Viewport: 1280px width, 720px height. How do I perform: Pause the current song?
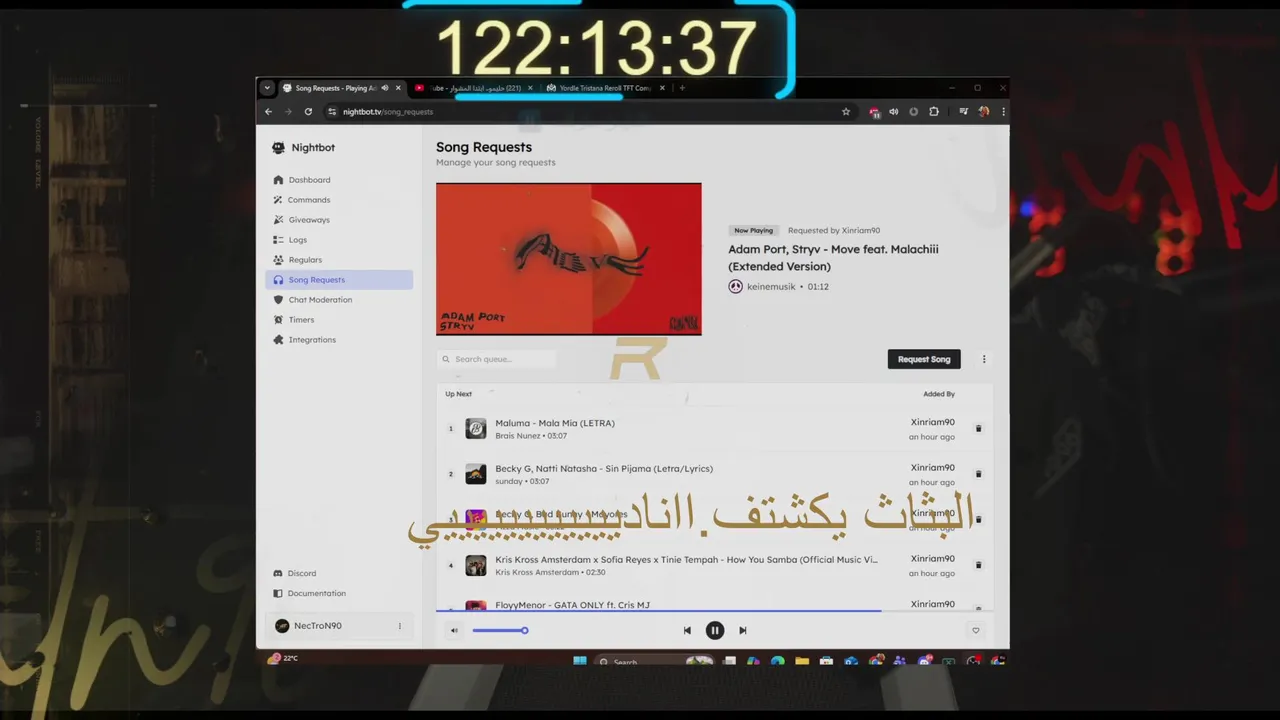pyautogui.click(x=715, y=630)
